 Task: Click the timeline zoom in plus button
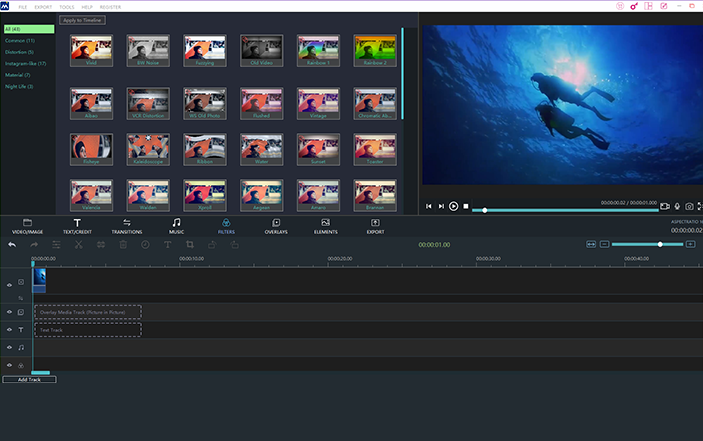click(690, 244)
